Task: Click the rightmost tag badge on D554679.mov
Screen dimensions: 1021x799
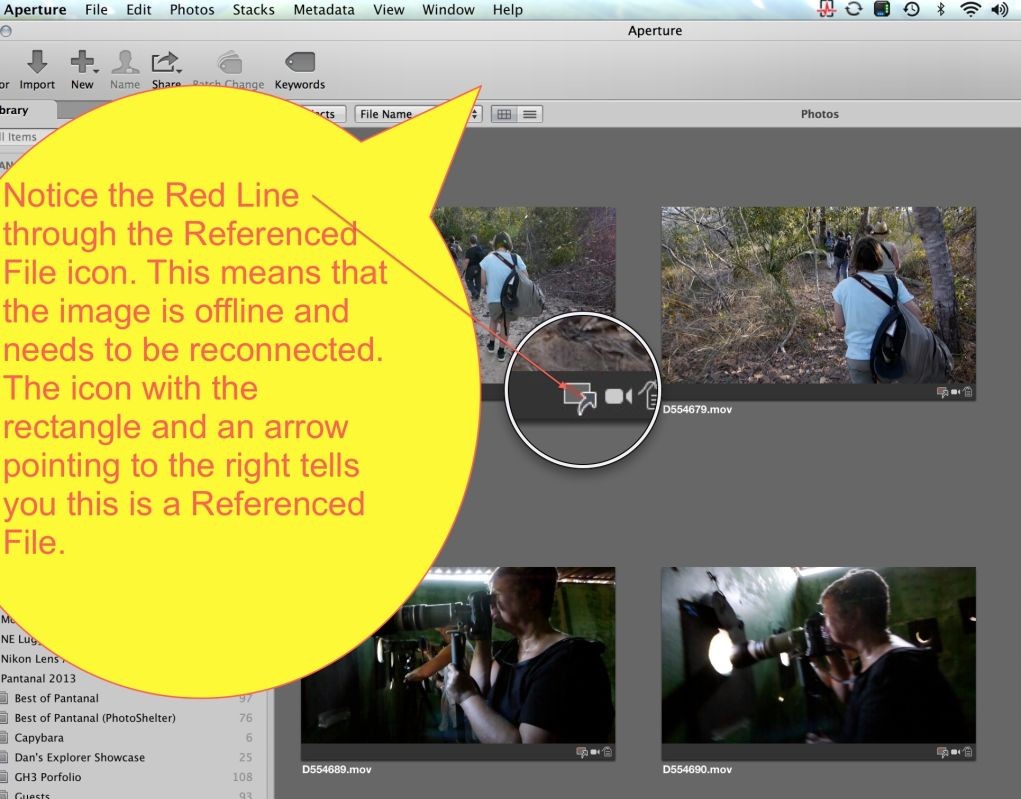Action: click(x=968, y=391)
